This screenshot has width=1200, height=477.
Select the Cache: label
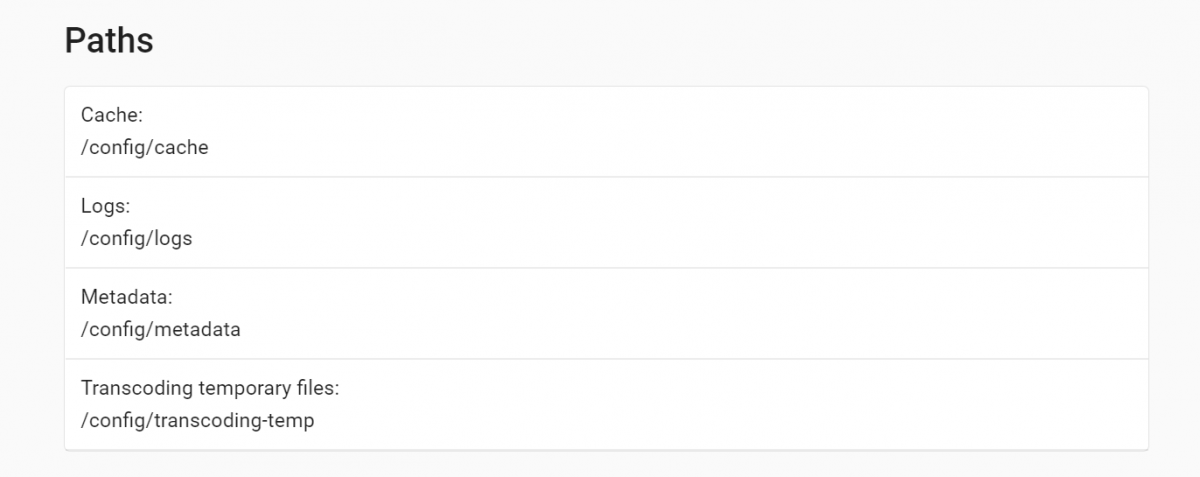tap(112, 116)
